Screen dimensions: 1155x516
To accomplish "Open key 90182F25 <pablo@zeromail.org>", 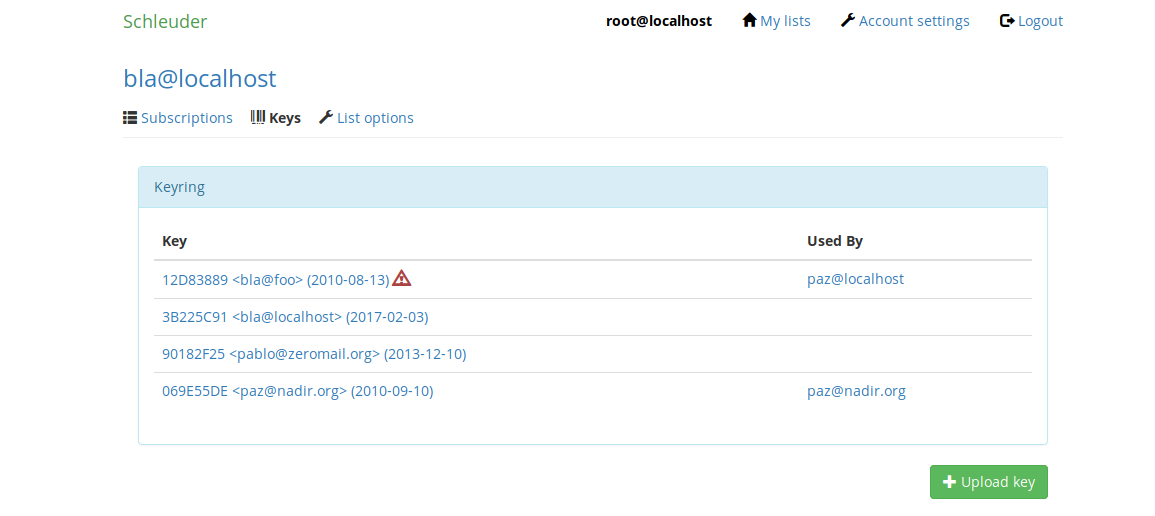I will coord(315,354).
